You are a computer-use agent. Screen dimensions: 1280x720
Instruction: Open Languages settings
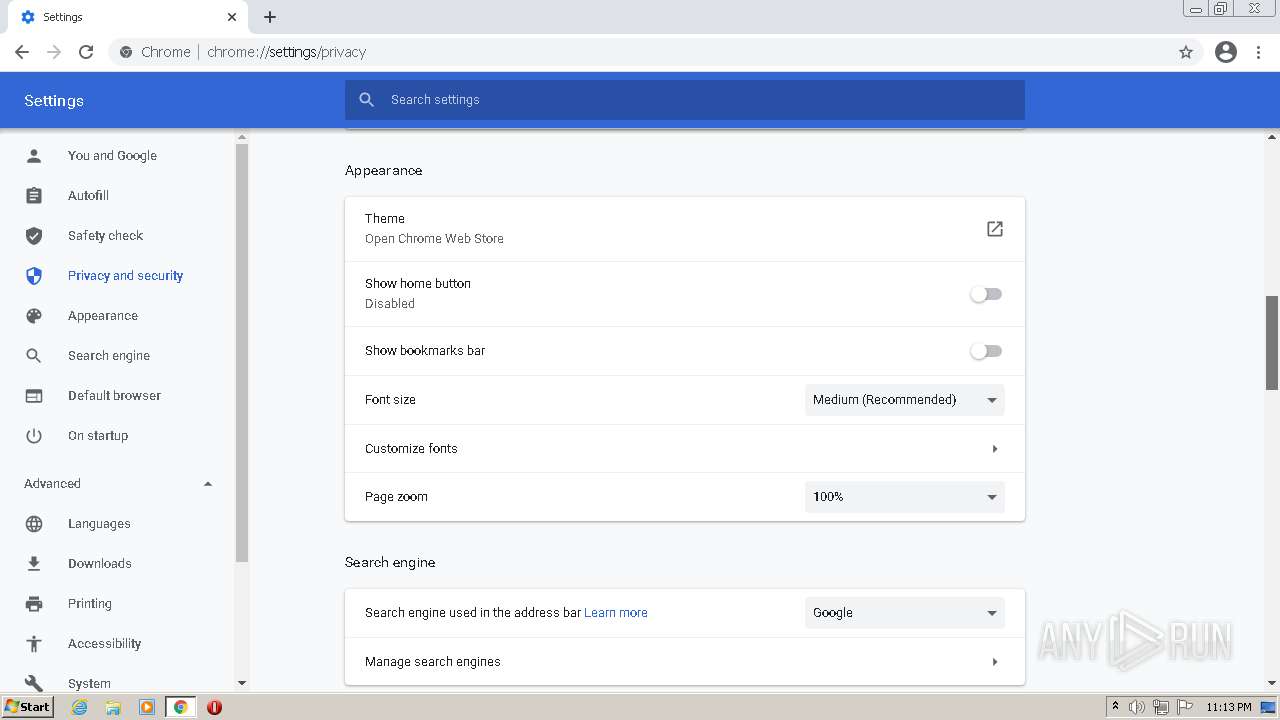point(99,524)
